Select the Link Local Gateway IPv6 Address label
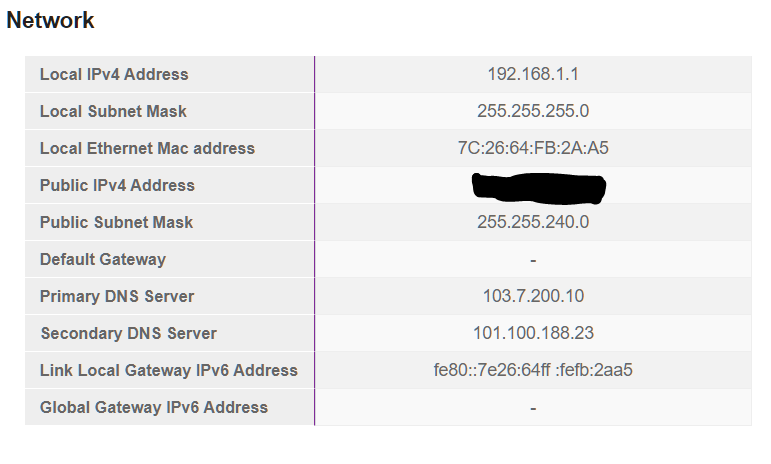Image resolution: width=771 pixels, height=464 pixels. click(169, 370)
